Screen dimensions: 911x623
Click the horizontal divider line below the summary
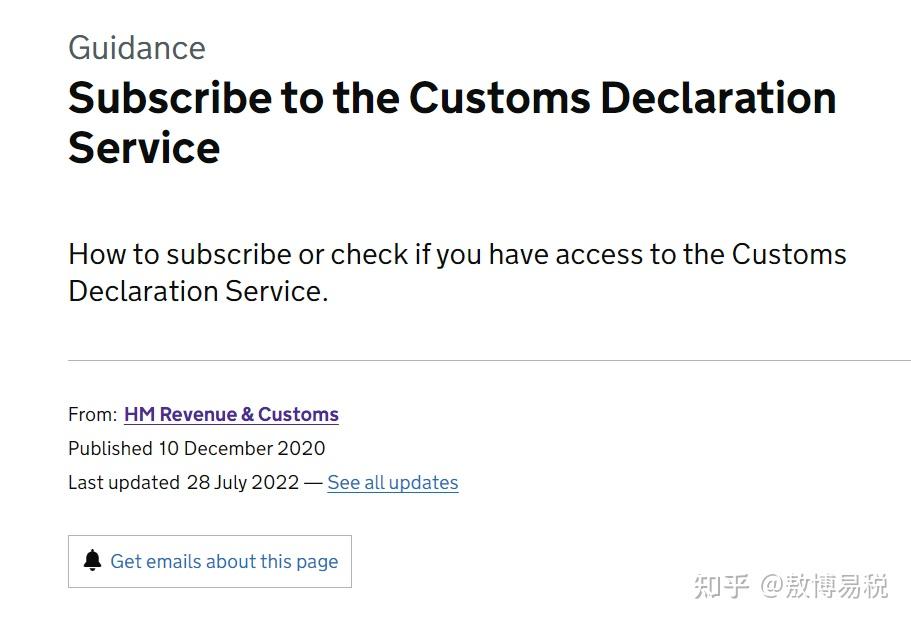pyautogui.click(x=489, y=360)
